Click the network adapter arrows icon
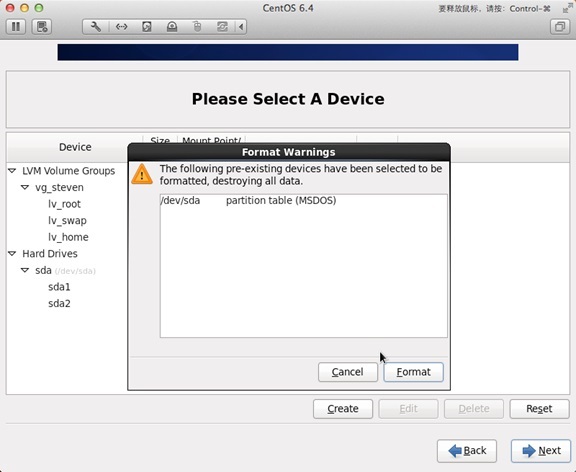The height and width of the screenshot is (472, 576). (x=121, y=27)
